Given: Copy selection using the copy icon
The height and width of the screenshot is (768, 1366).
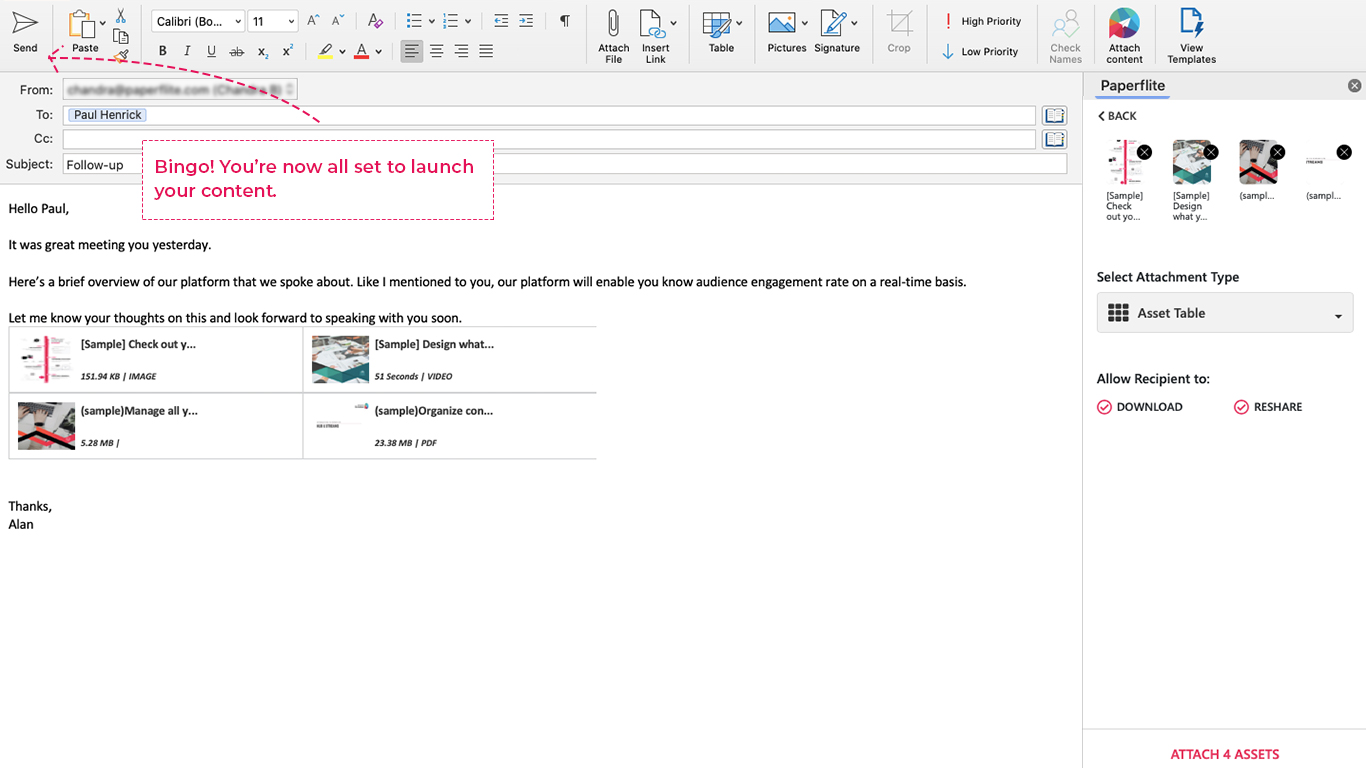Looking at the screenshot, I should [121, 37].
